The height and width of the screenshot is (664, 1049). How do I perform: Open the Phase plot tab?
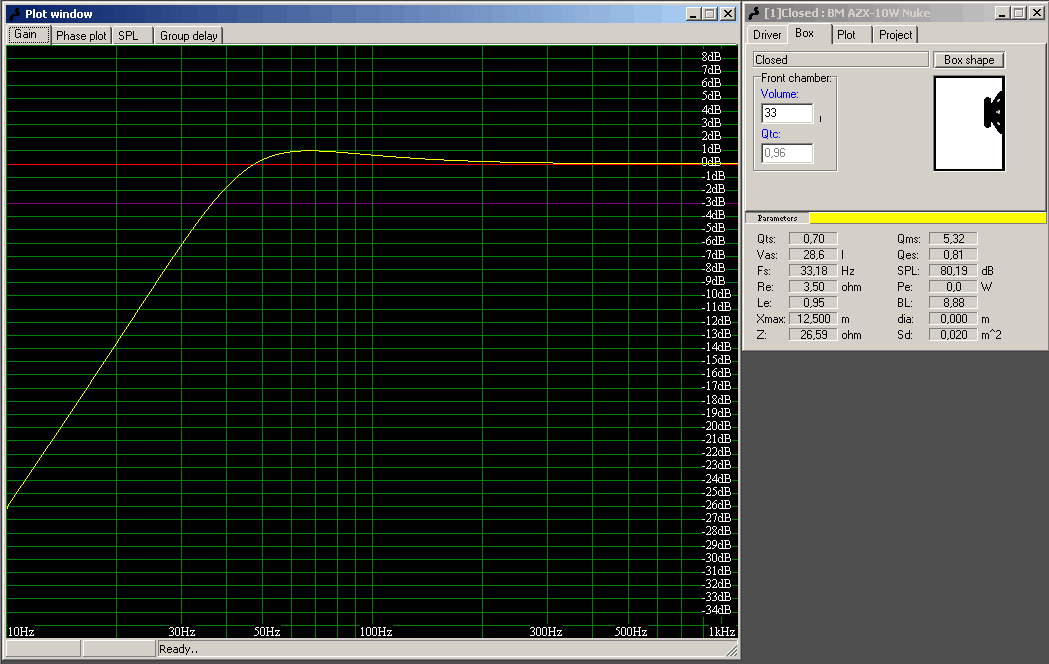click(x=81, y=36)
